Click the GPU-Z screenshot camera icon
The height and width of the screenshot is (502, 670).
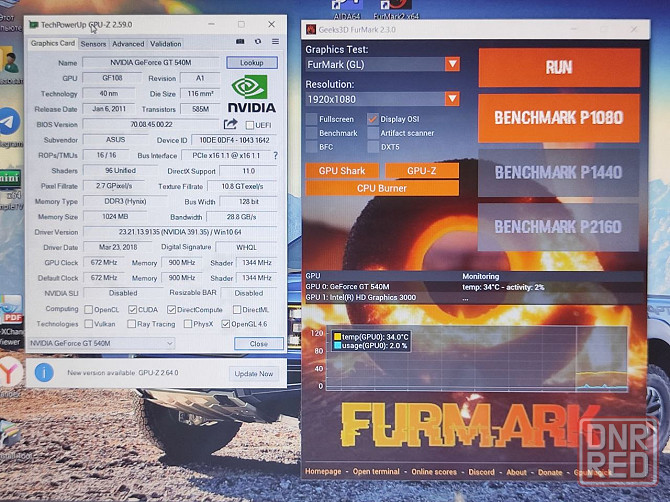(x=240, y=41)
